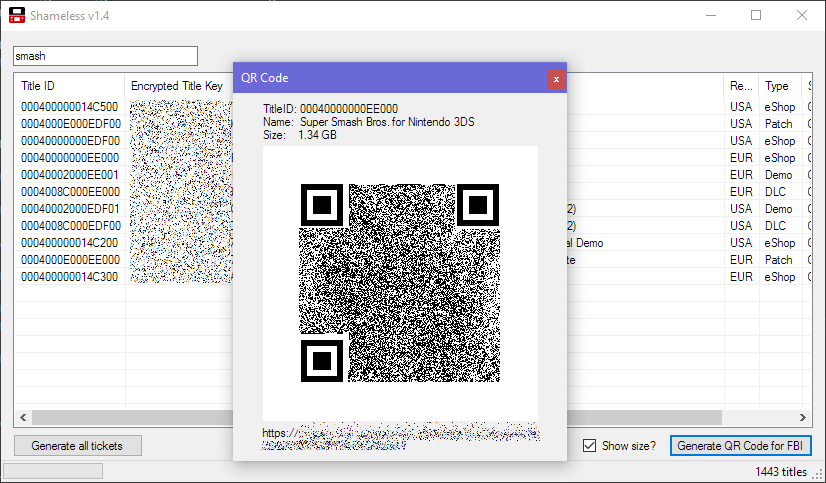The width and height of the screenshot is (826, 483).
Task: Minimize the Shameless window
Action: point(711,15)
